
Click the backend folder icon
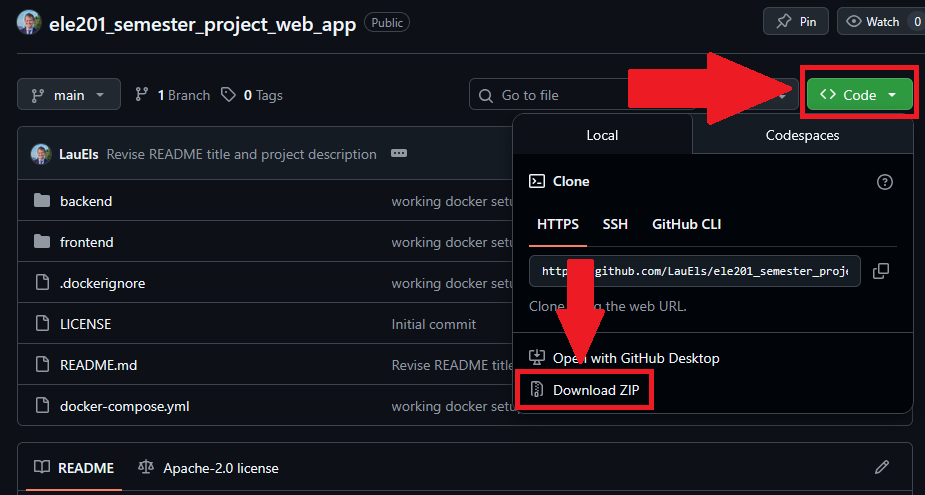click(x=42, y=201)
